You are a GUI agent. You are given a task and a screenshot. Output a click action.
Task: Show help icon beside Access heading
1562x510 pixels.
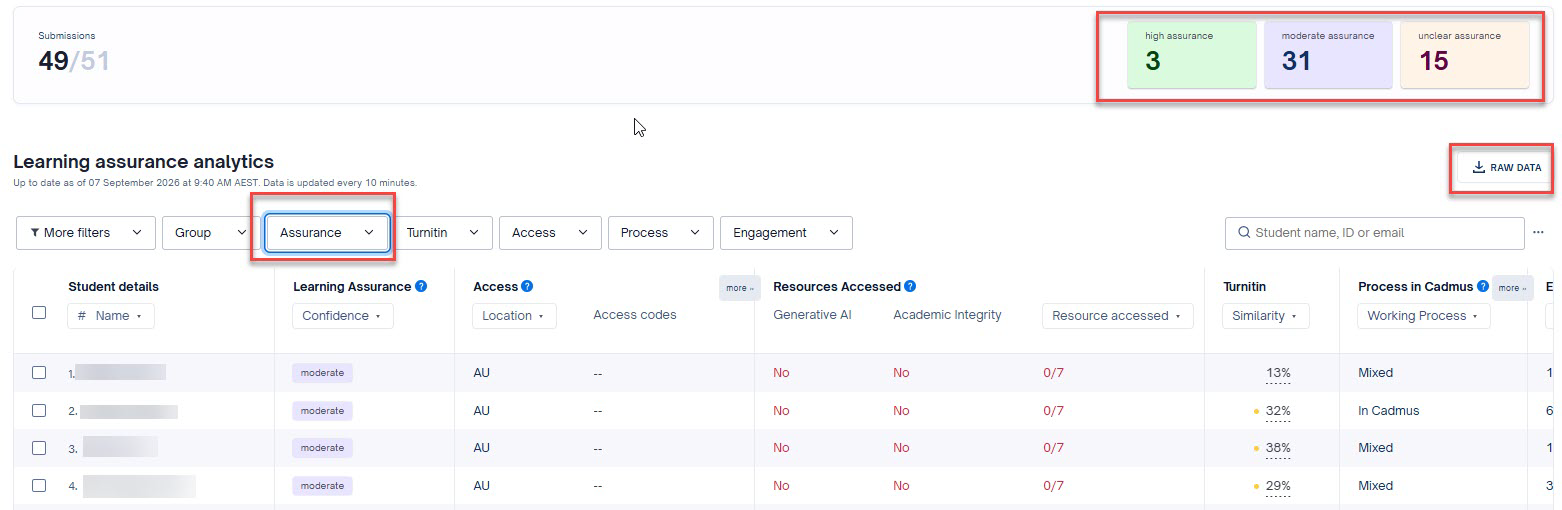tap(527, 286)
